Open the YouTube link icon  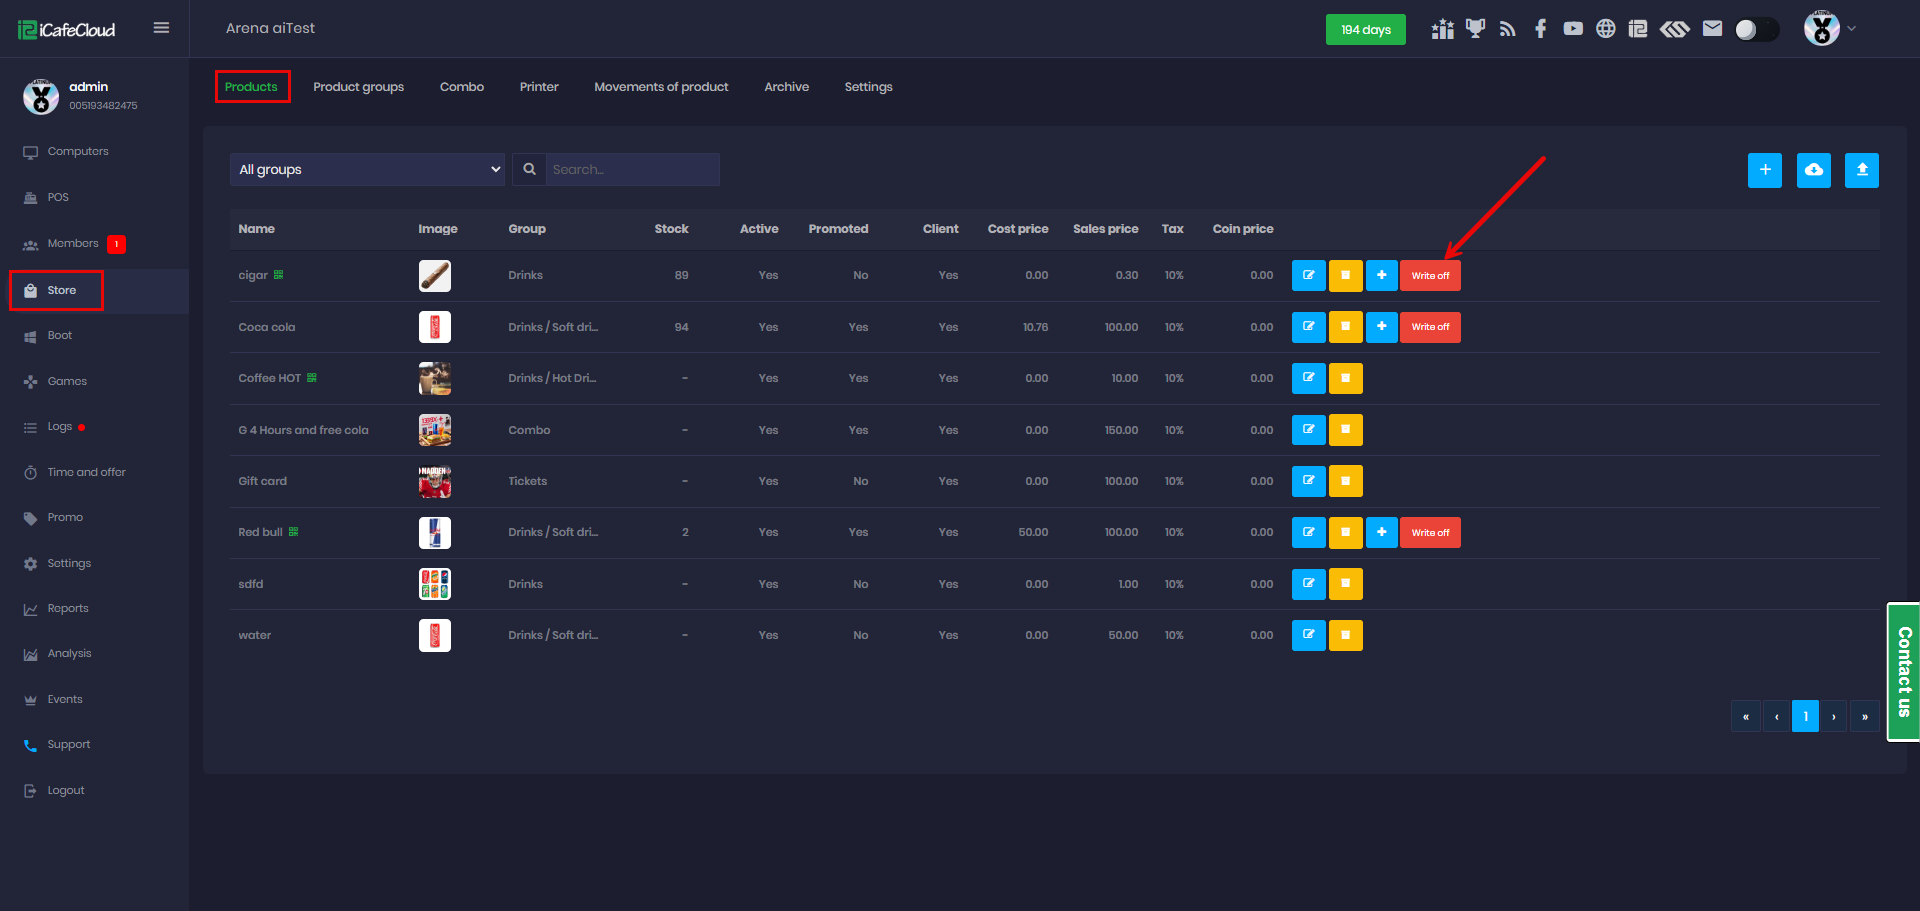tap(1573, 29)
